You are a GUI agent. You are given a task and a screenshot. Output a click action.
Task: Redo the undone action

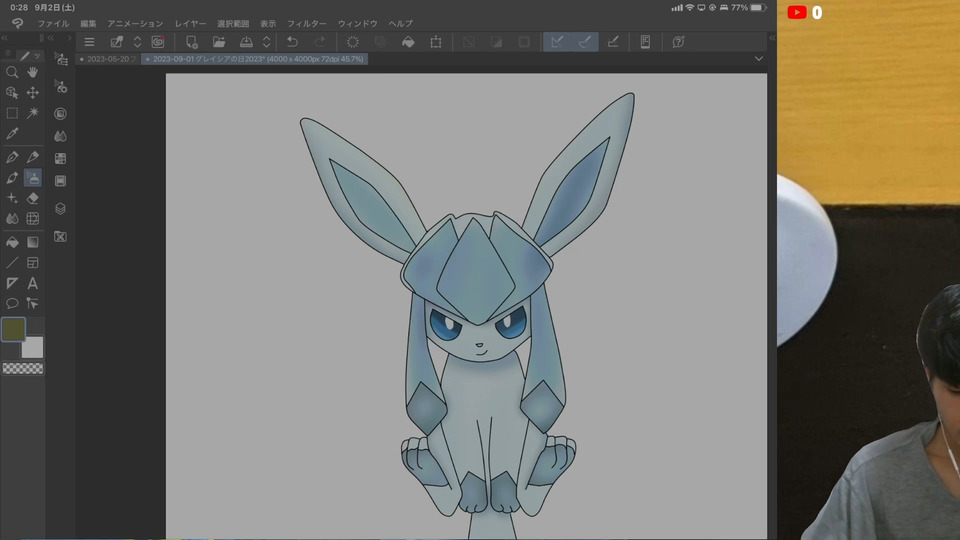pos(320,42)
